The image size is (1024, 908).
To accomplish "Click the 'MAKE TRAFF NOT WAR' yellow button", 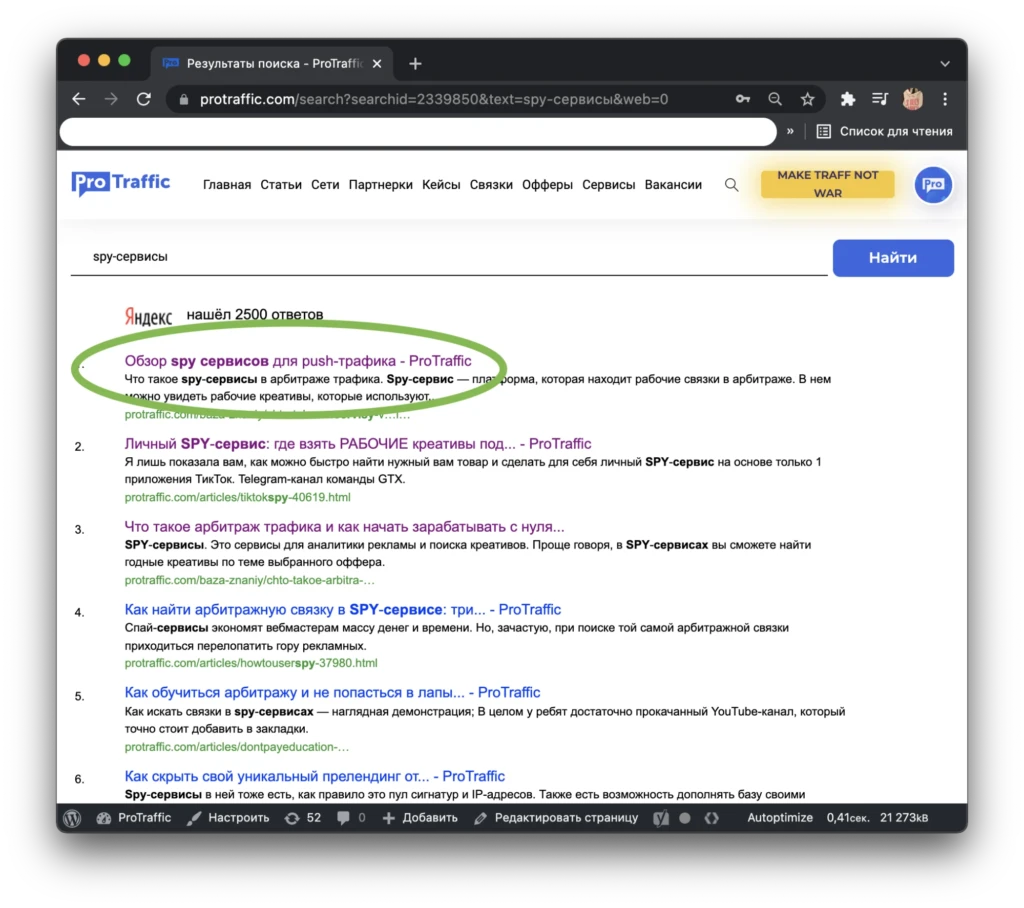I will click(827, 184).
